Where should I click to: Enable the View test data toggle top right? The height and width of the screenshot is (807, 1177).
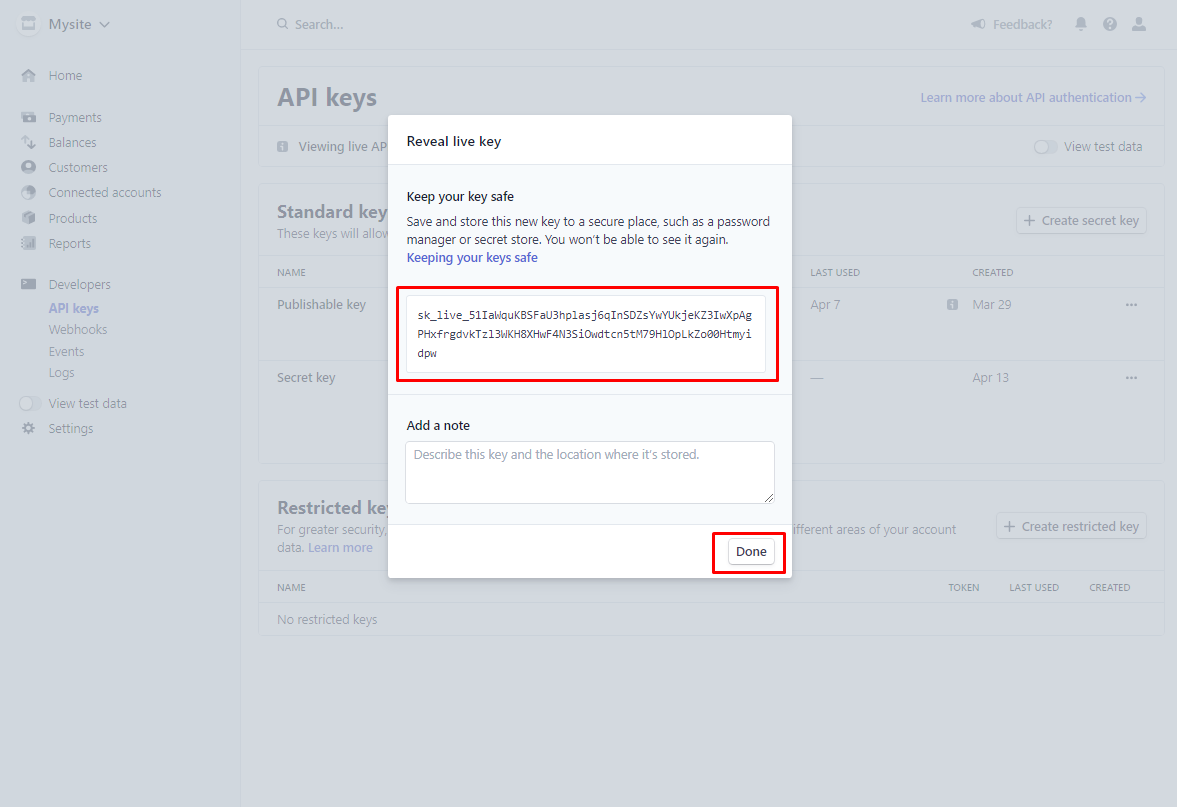(x=1045, y=146)
